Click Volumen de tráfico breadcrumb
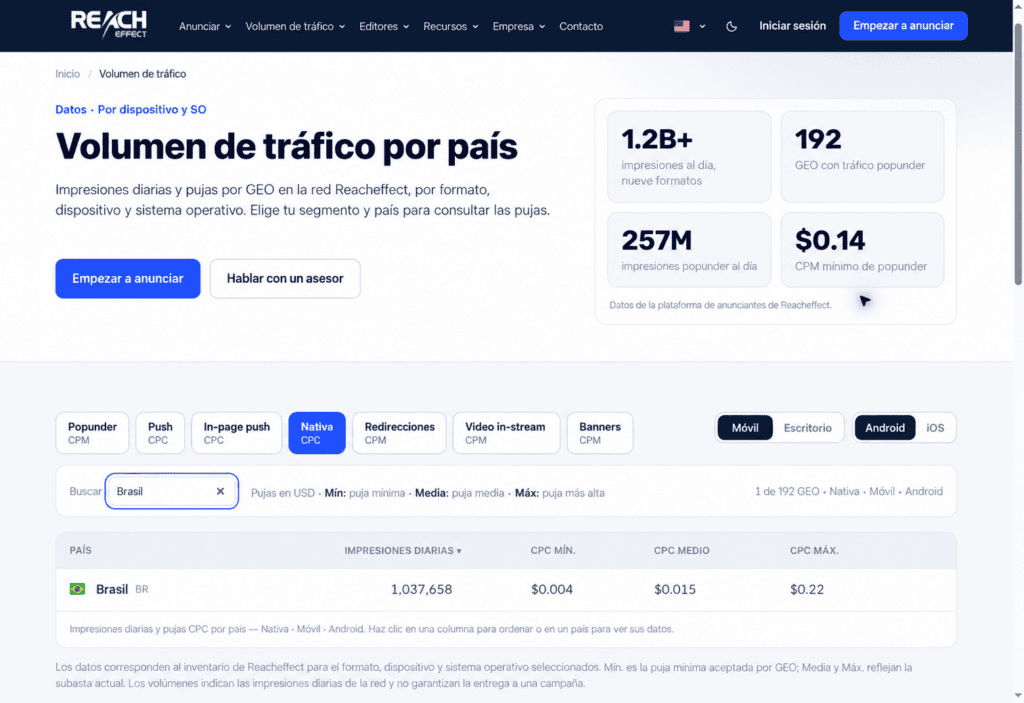Screen dimensions: 1024x703 [x=142, y=74]
